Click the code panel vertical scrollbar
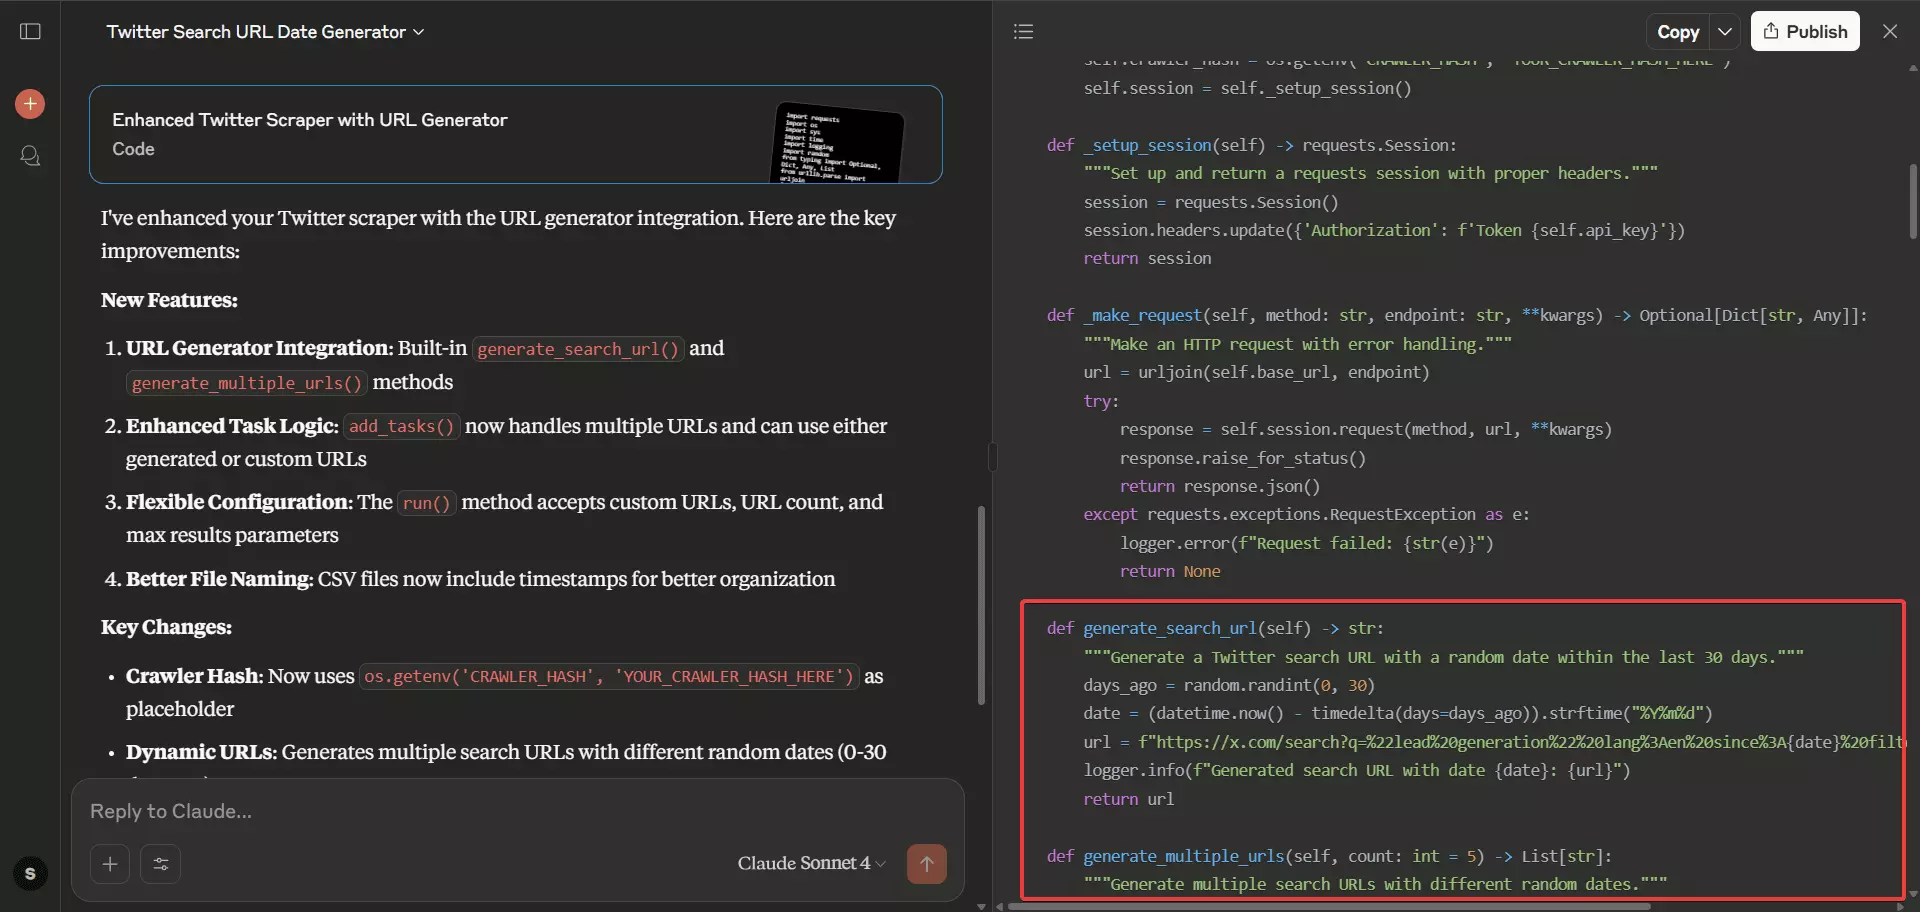The width and height of the screenshot is (1920, 912). pyautogui.click(x=1913, y=201)
